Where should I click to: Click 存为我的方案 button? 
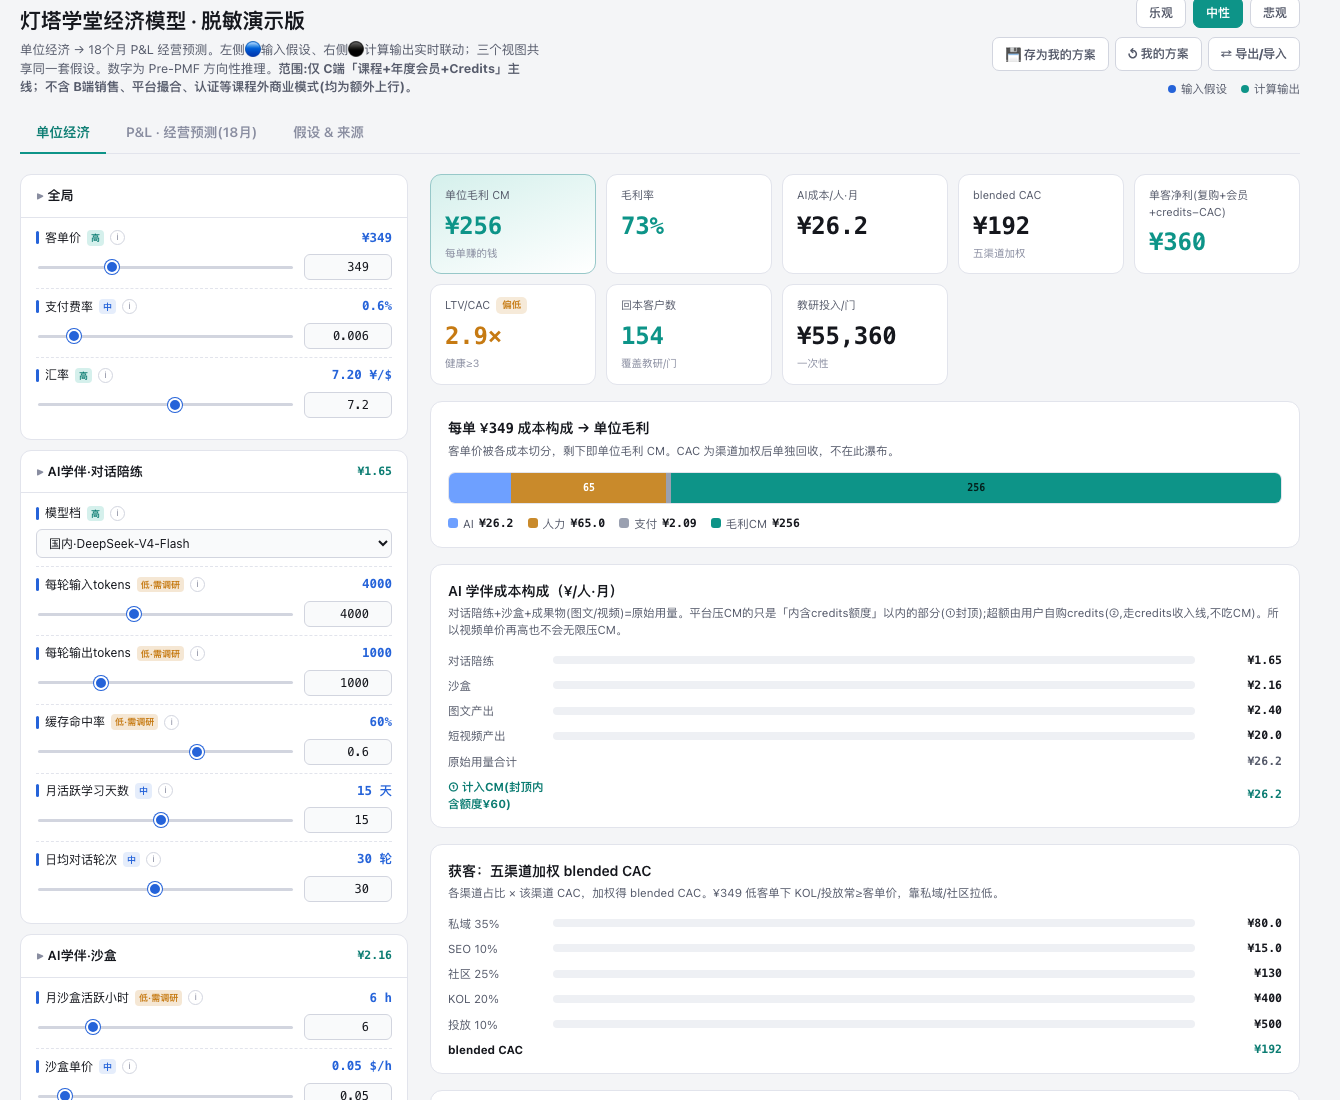[x=1050, y=54]
